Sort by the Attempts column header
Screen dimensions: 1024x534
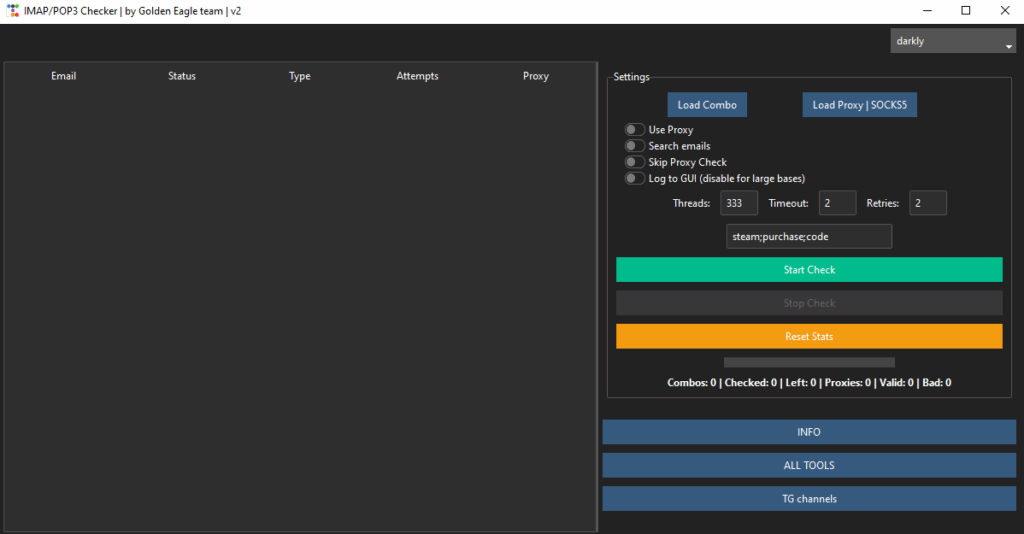click(x=417, y=76)
